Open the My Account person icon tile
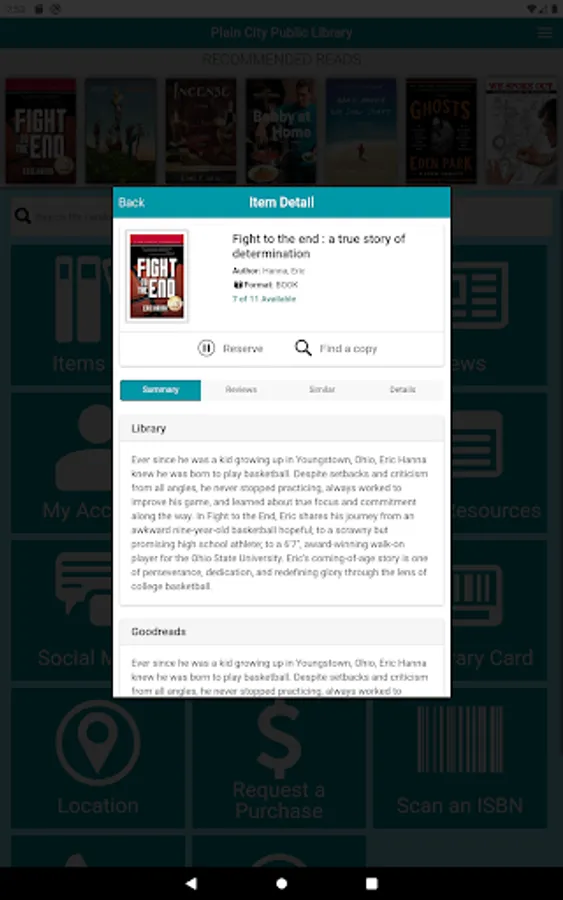The image size is (563, 900). (x=62, y=463)
